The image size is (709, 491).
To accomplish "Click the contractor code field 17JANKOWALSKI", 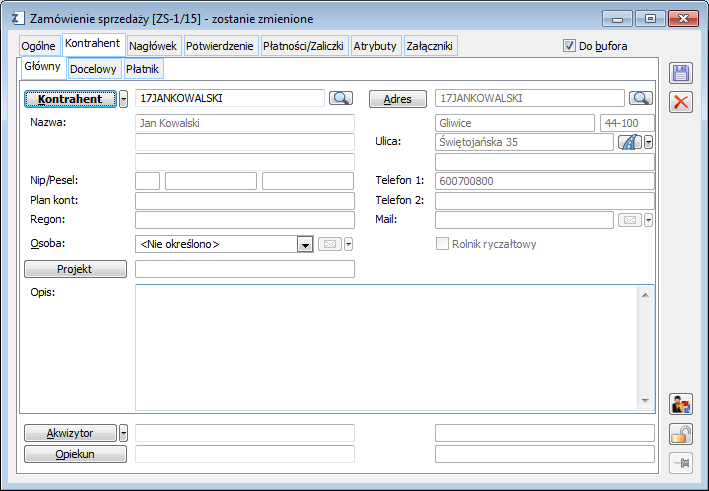I will [x=230, y=98].
